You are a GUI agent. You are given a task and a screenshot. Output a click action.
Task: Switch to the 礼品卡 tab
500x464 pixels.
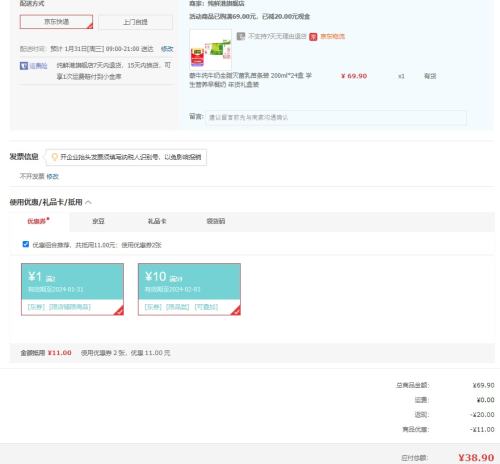157,221
